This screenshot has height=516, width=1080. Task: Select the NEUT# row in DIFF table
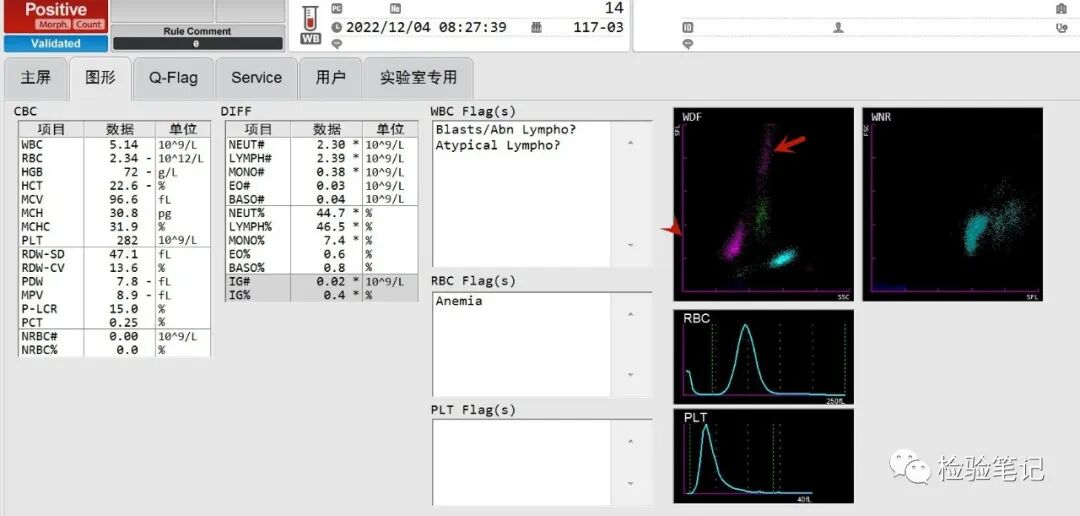[321, 145]
